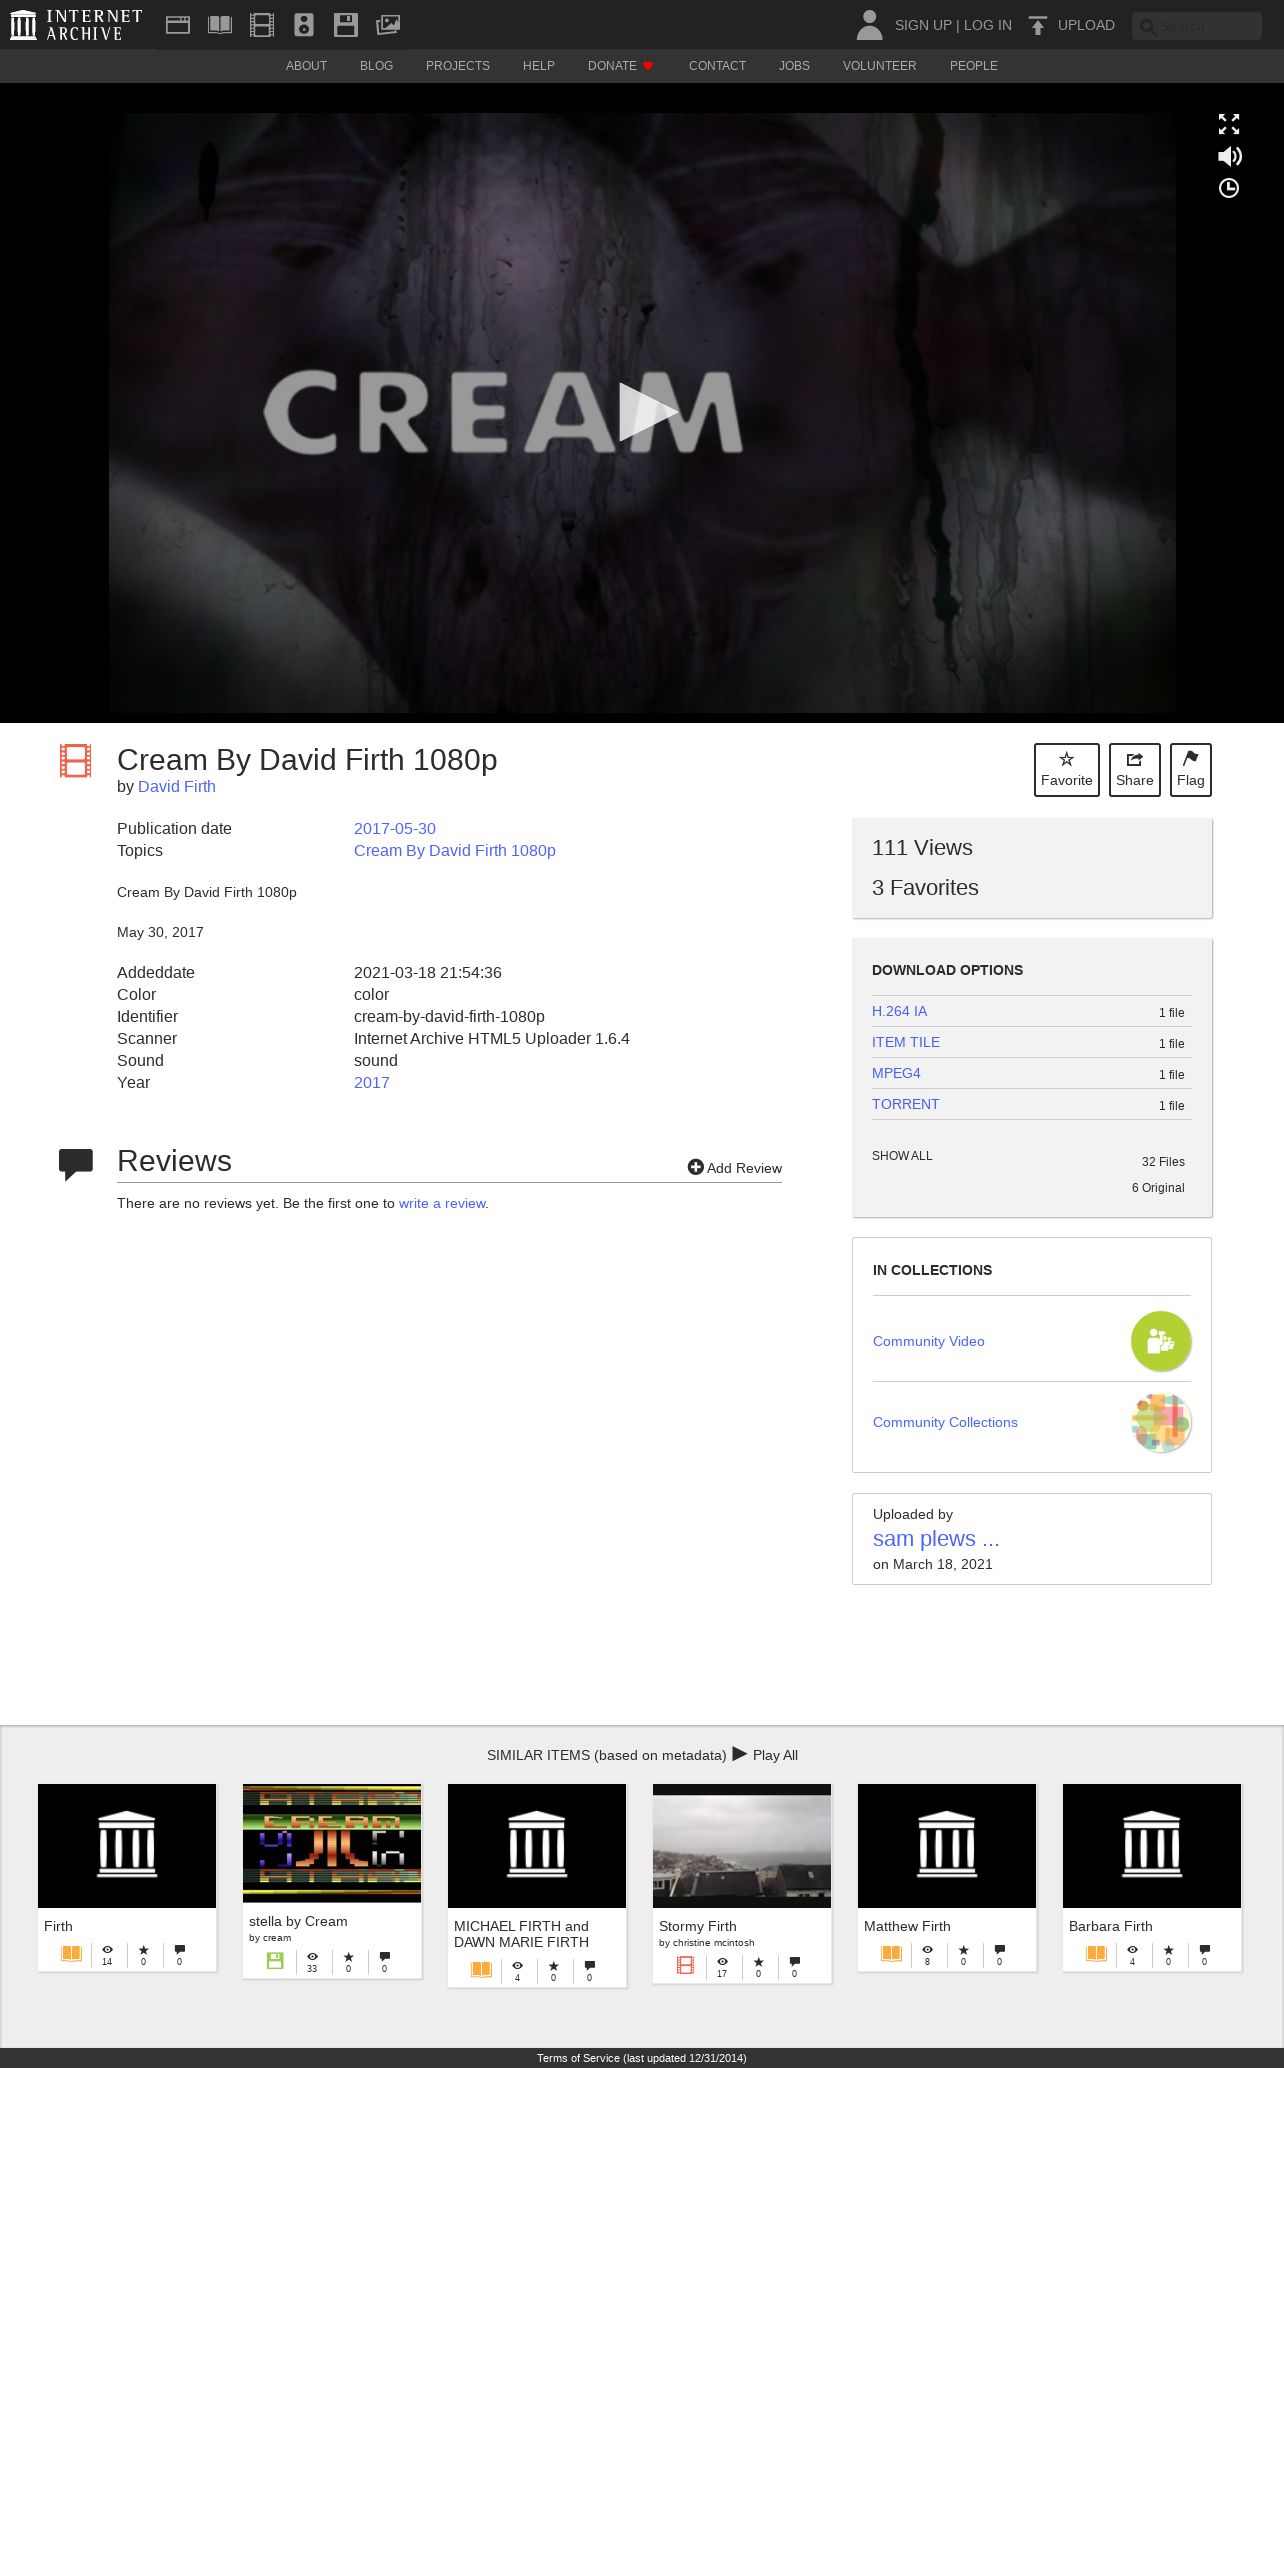Flag this item
This screenshot has height=2568, width=1284.
(x=1191, y=770)
